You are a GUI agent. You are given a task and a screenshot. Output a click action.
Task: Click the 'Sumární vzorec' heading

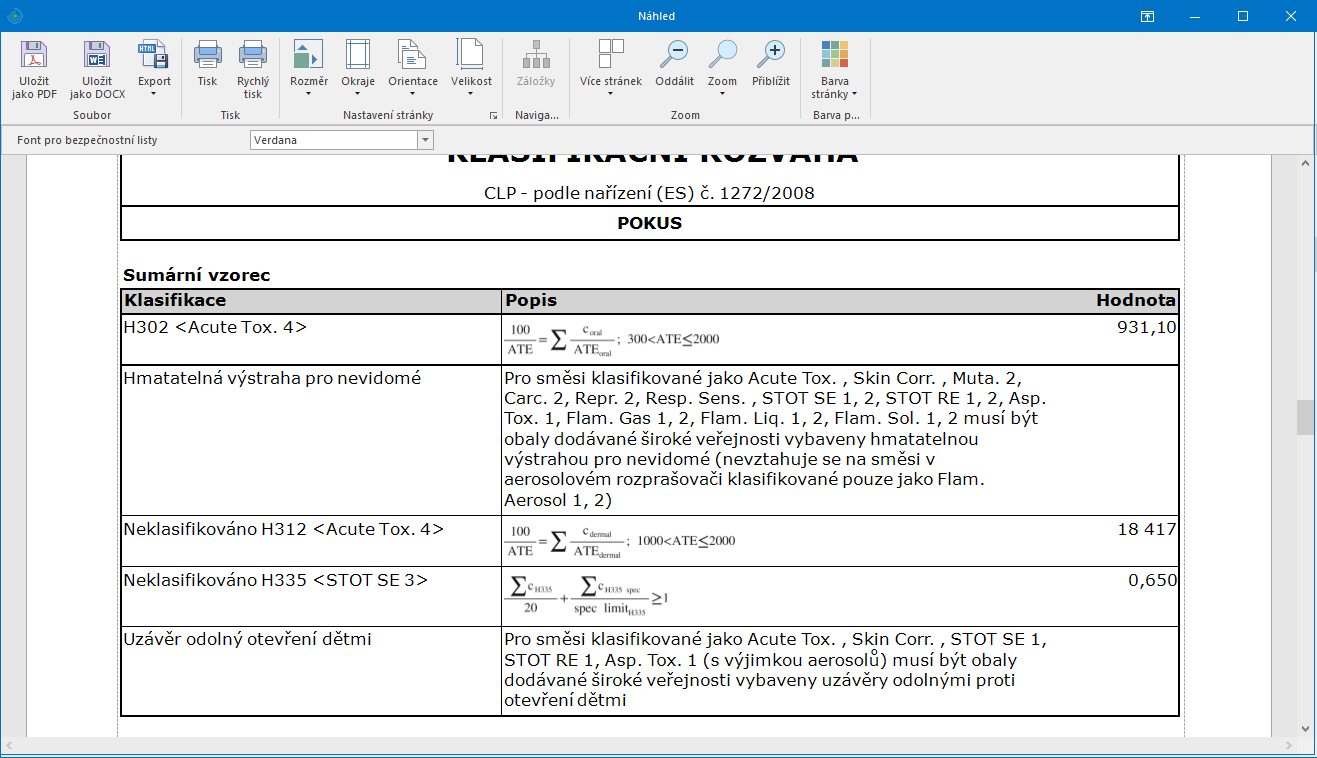click(x=197, y=275)
